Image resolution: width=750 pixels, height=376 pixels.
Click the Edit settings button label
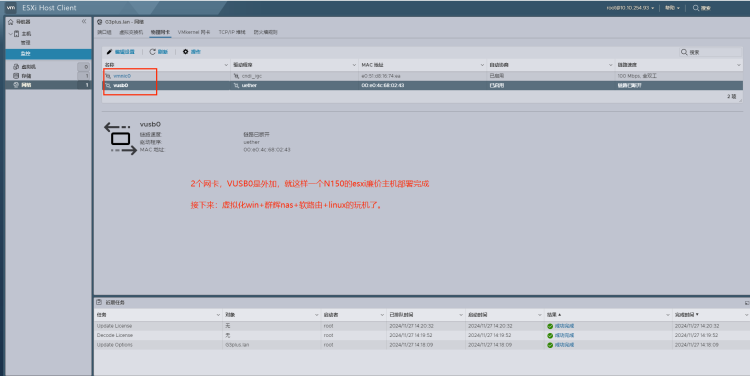click(x=125, y=52)
